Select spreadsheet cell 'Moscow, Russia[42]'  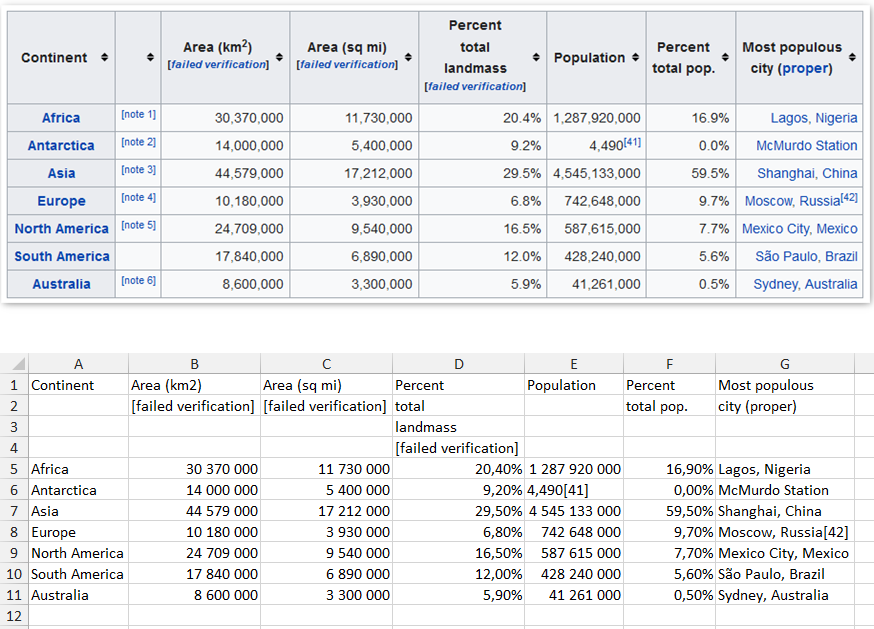click(x=785, y=533)
